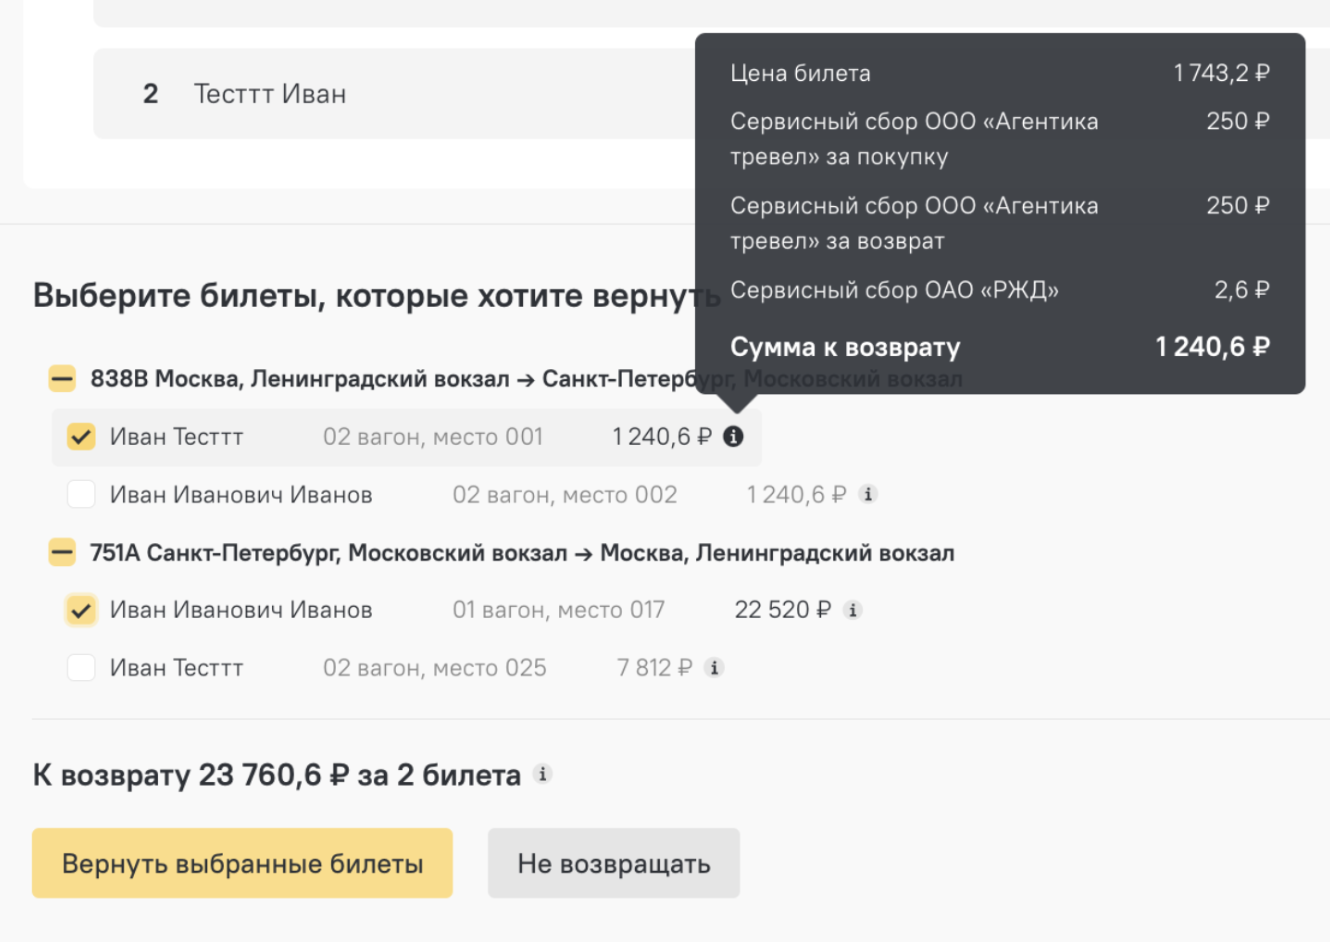Click the 838B Москва → Санкт-Петербург route heading
Viewport: 1330px width, 942px height.
click(x=390, y=379)
